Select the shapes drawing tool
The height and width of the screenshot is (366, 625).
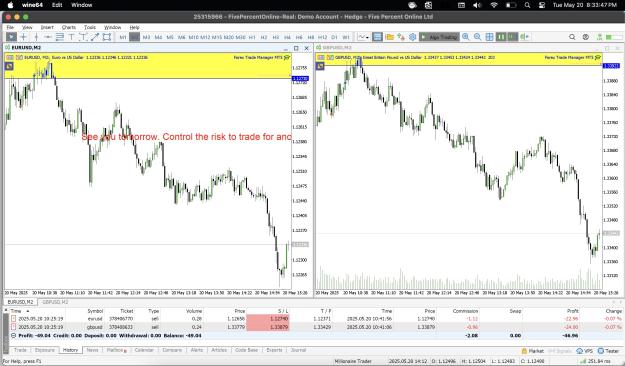106,37
